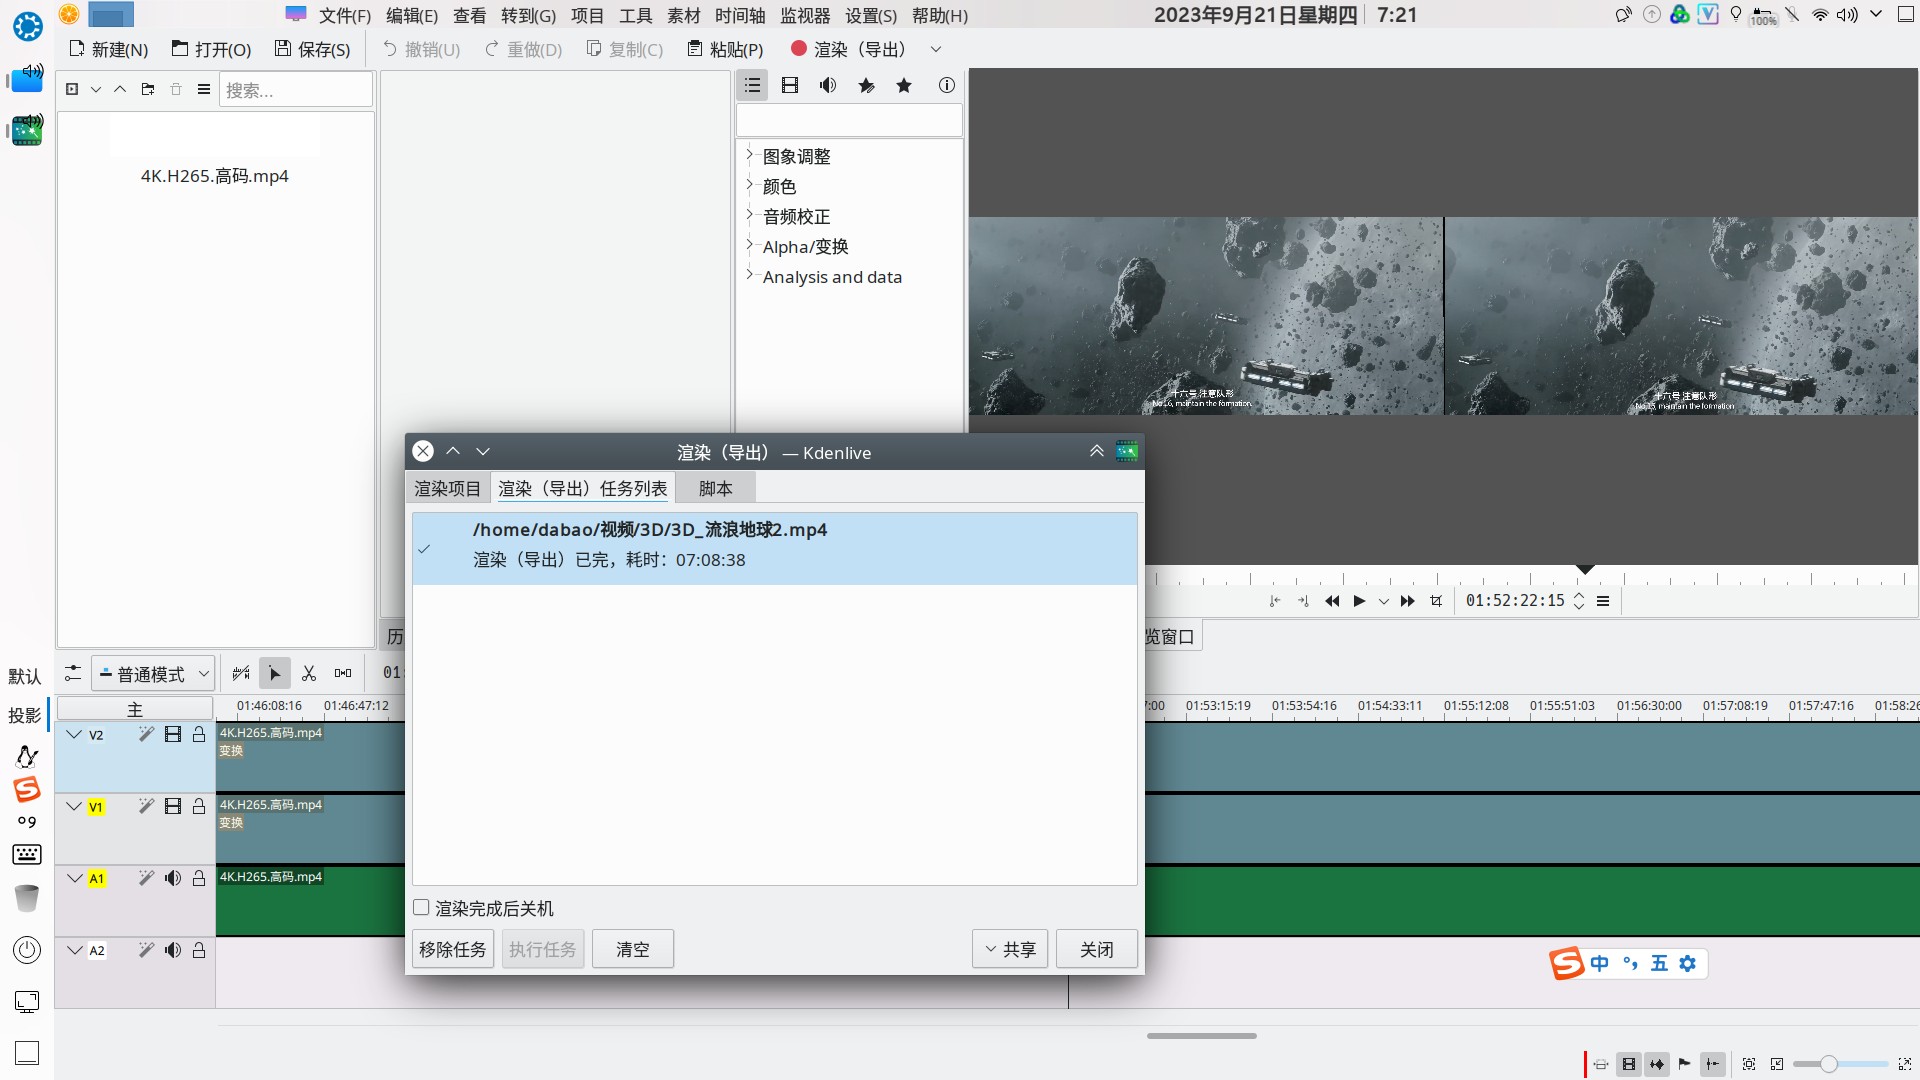Lock the V2 track
Screen dimensions: 1920x1080
click(199, 735)
